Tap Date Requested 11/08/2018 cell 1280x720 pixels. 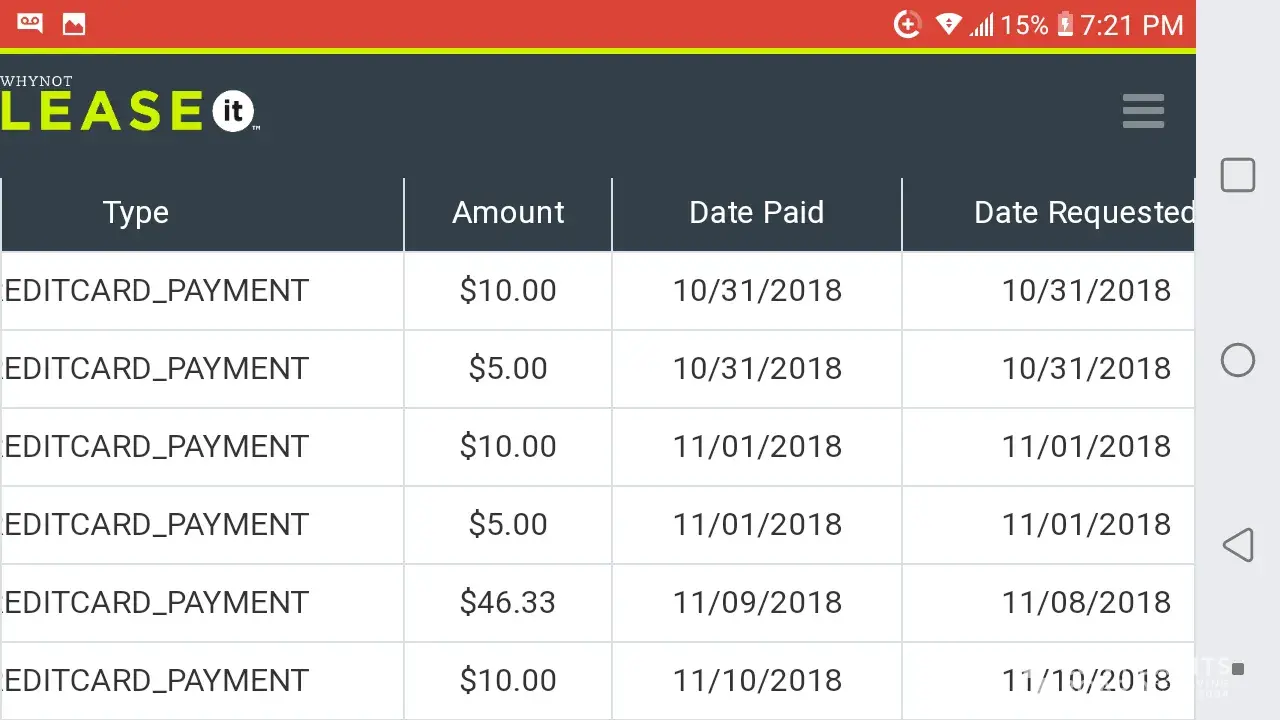pos(1086,602)
